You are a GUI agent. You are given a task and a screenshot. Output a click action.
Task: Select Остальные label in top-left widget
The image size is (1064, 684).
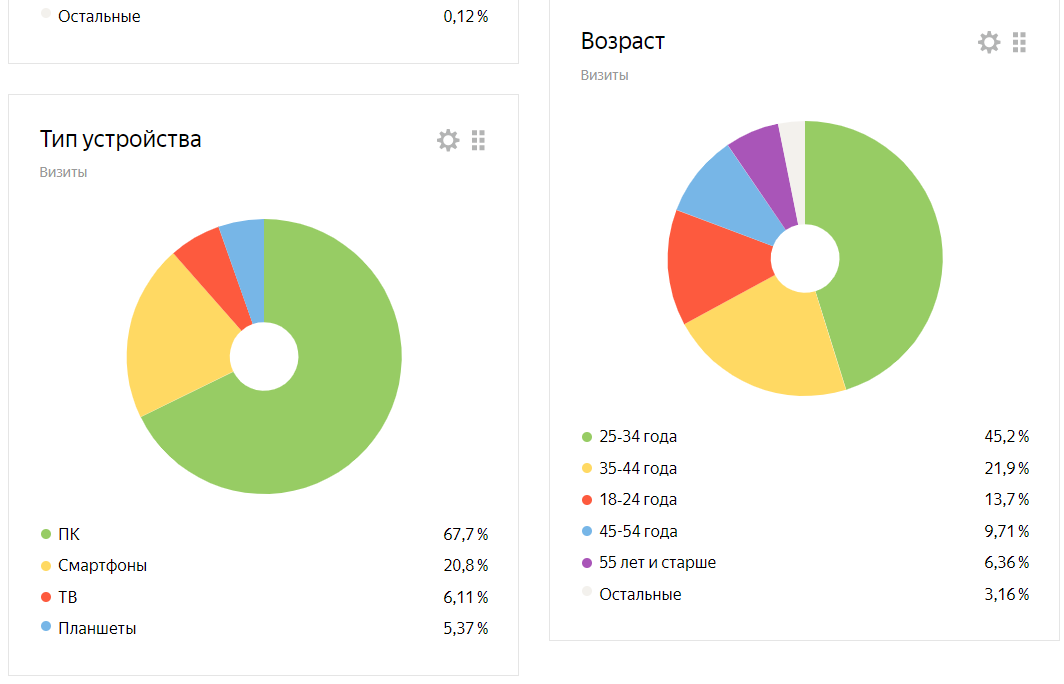click(99, 16)
